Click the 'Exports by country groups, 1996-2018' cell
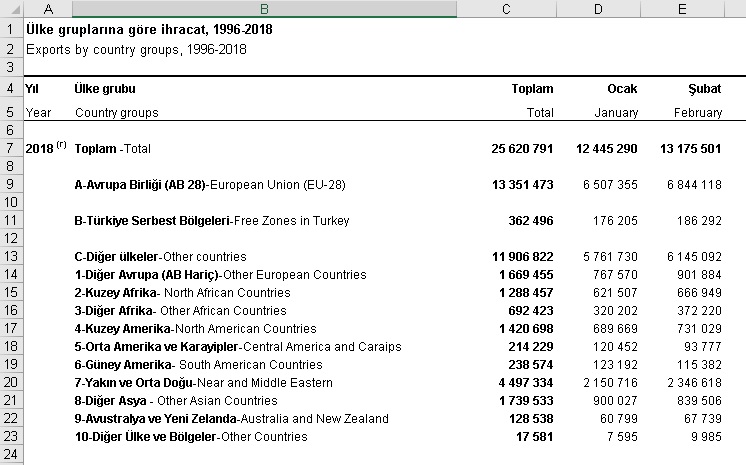Screen dimensions: 746x465 click(136, 48)
